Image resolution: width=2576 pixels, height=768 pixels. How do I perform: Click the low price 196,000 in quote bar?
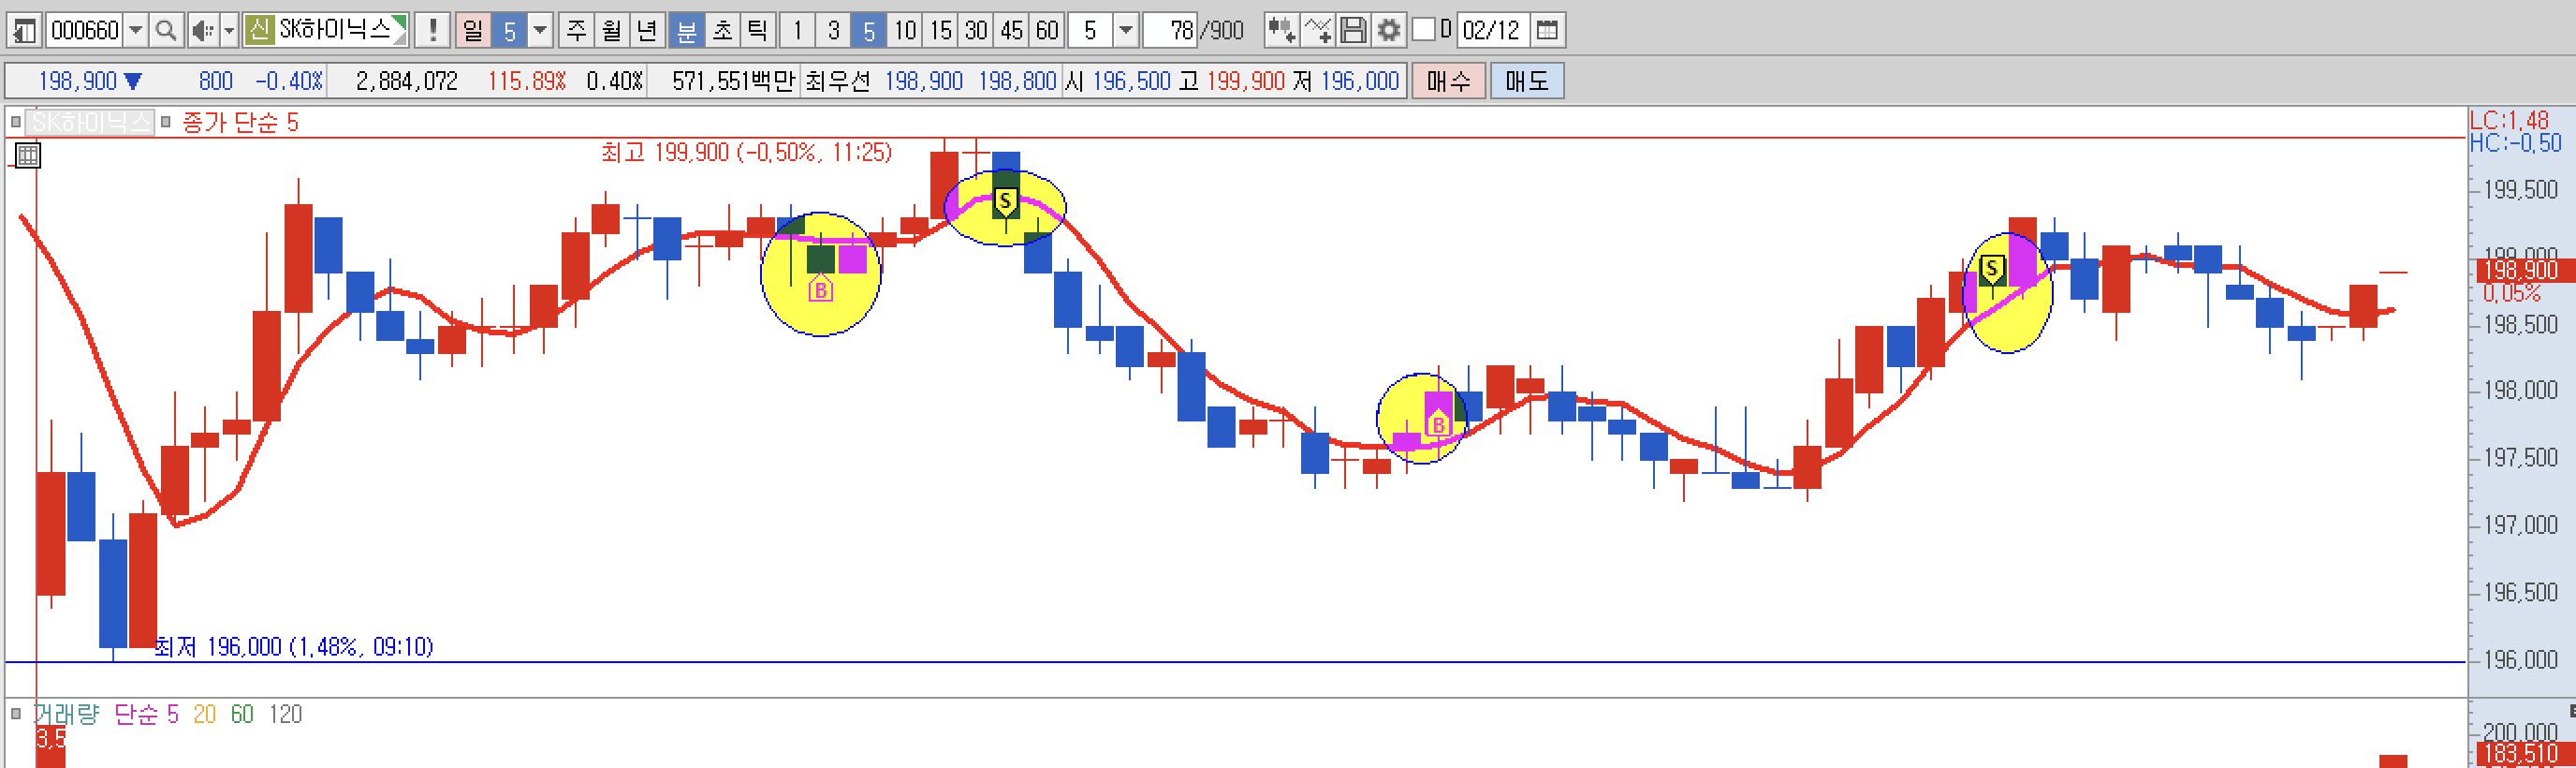point(1359,81)
